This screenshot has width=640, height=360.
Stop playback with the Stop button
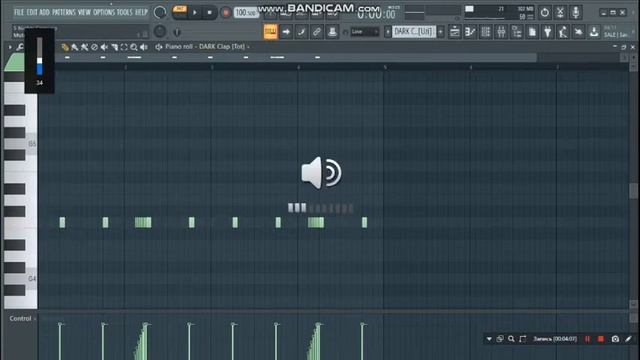[x=209, y=13]
